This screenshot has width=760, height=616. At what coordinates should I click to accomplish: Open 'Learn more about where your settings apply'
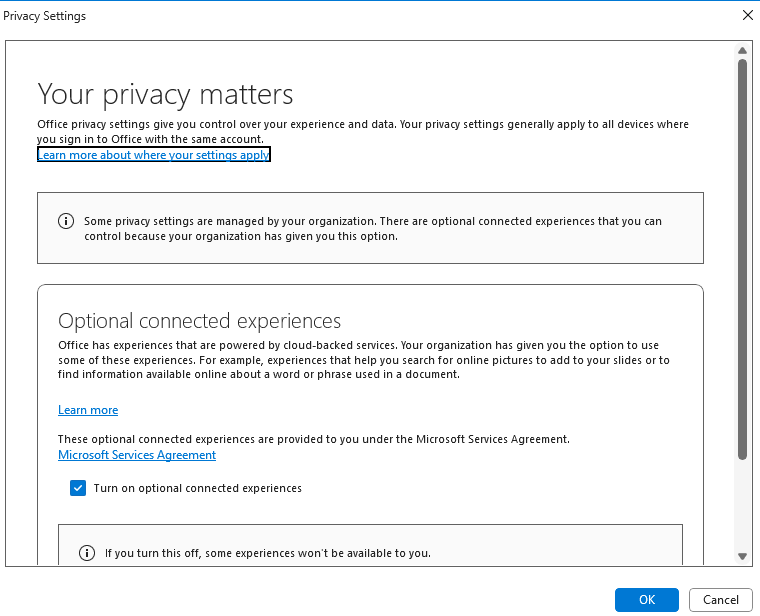[154, 155]
